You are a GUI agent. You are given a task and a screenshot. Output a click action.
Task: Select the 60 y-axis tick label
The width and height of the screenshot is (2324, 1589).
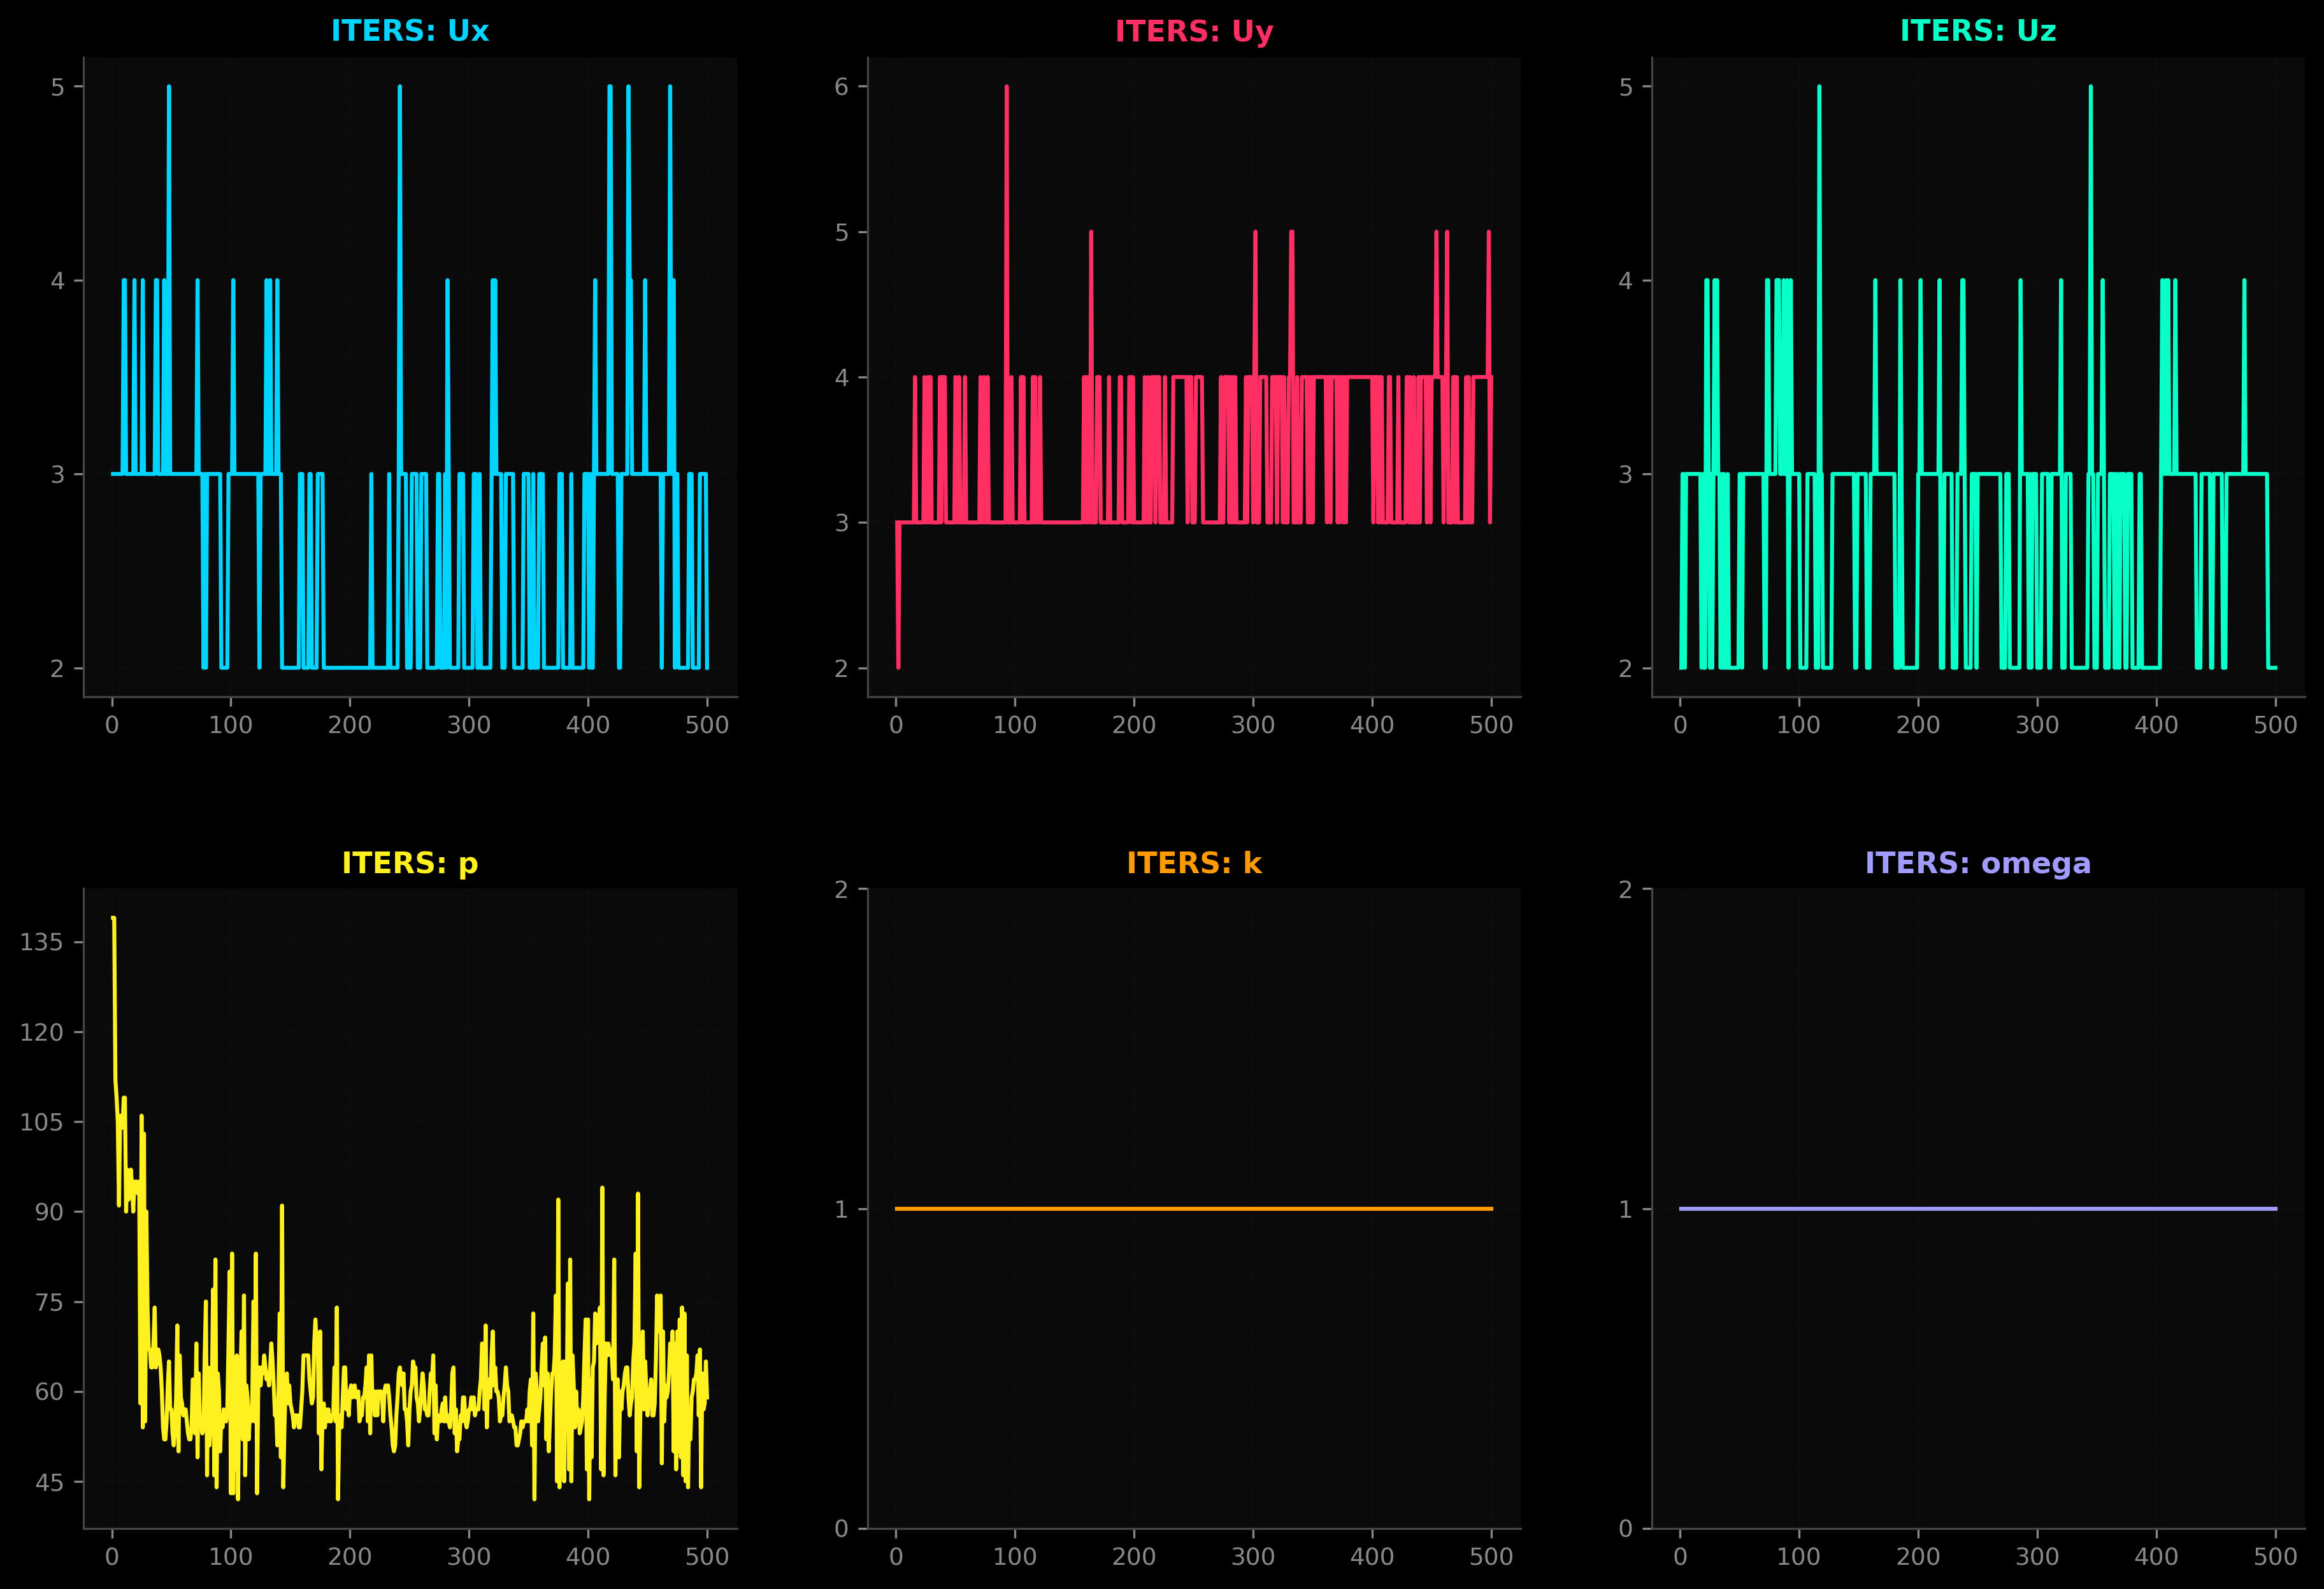pos(49,1392)
